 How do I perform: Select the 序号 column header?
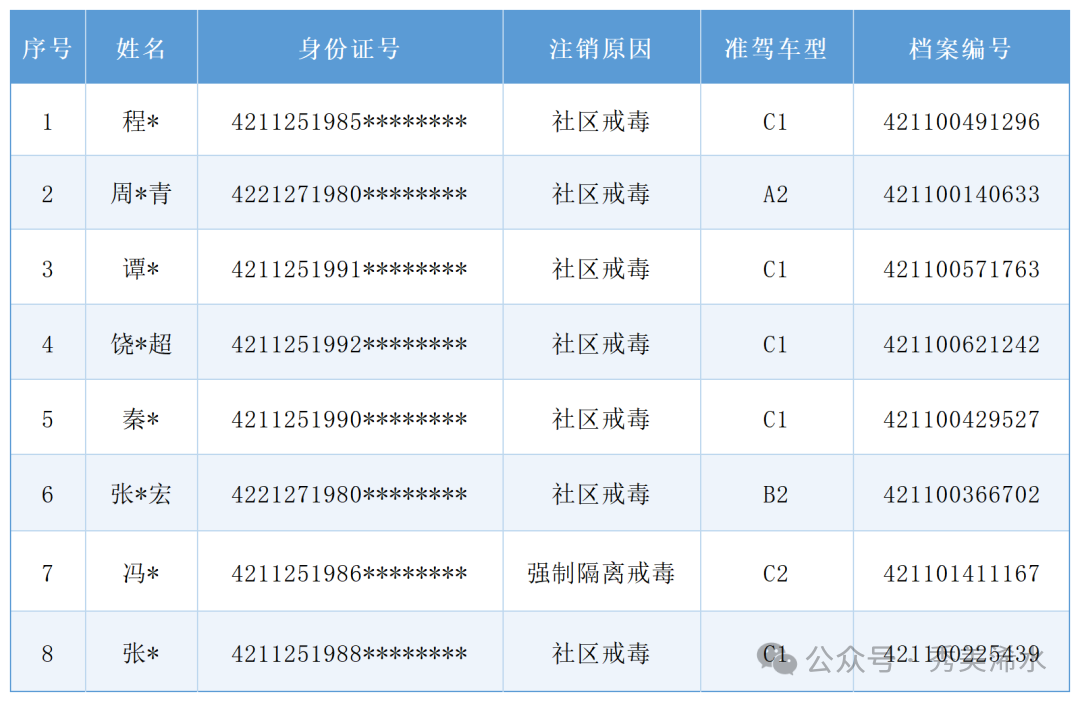click(x=47, y=48)
